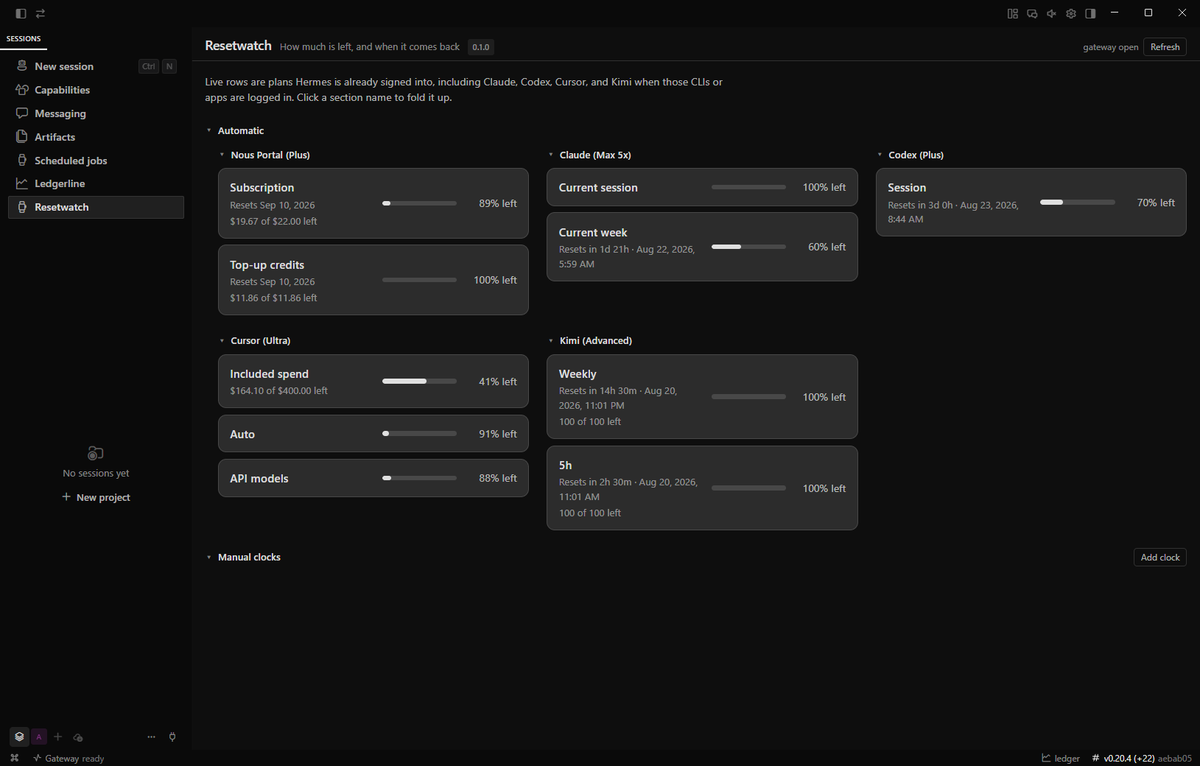Toggle the muted speaker icon
This screenshot has width=1200, height=766.
1051,13
